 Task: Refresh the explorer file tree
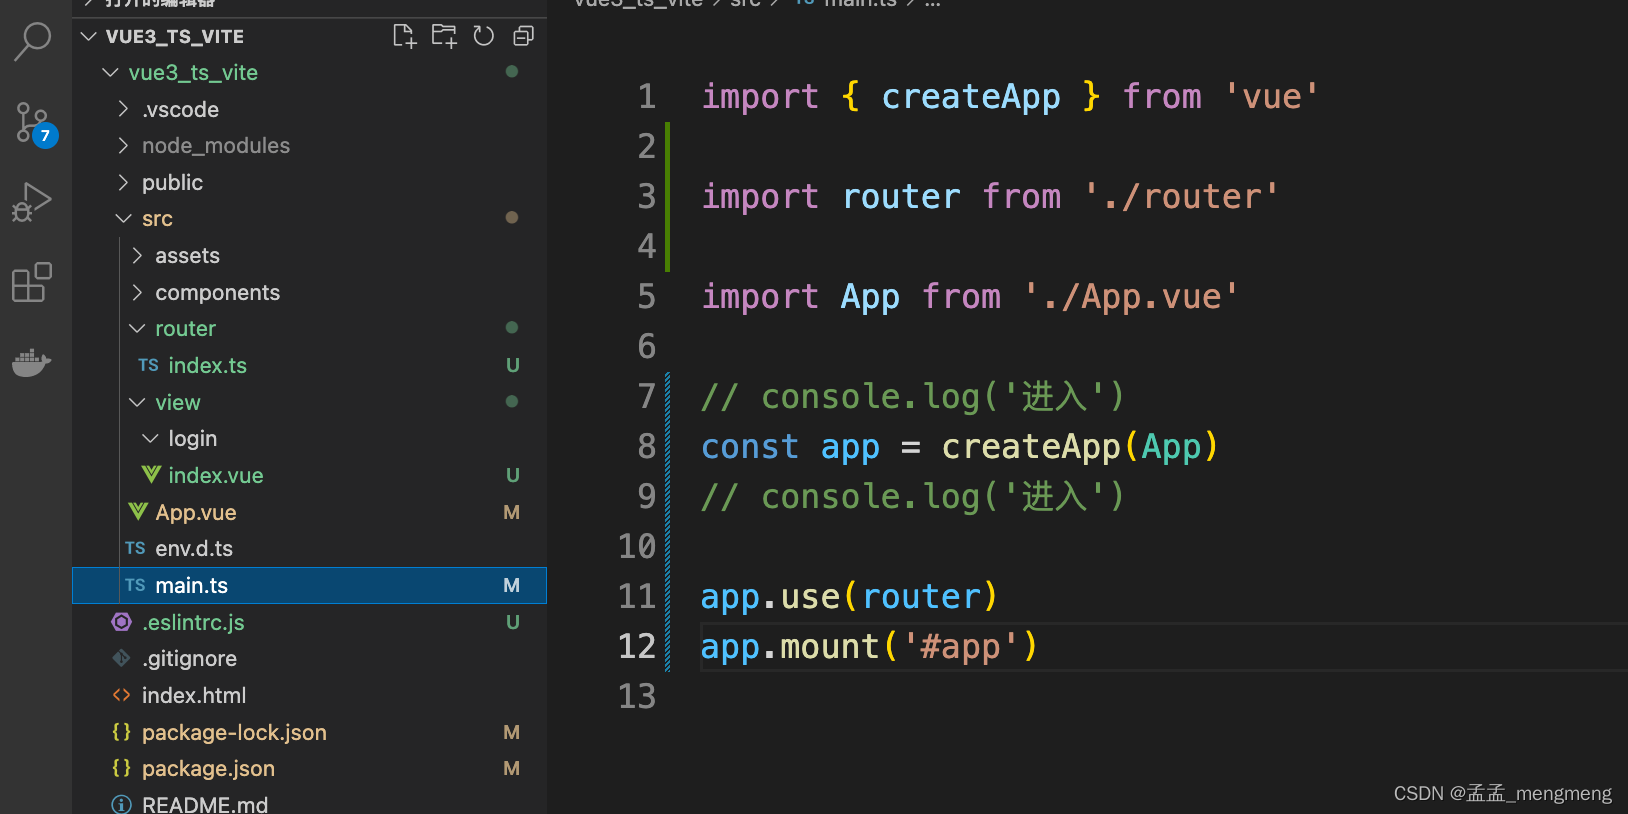[484, 36]
